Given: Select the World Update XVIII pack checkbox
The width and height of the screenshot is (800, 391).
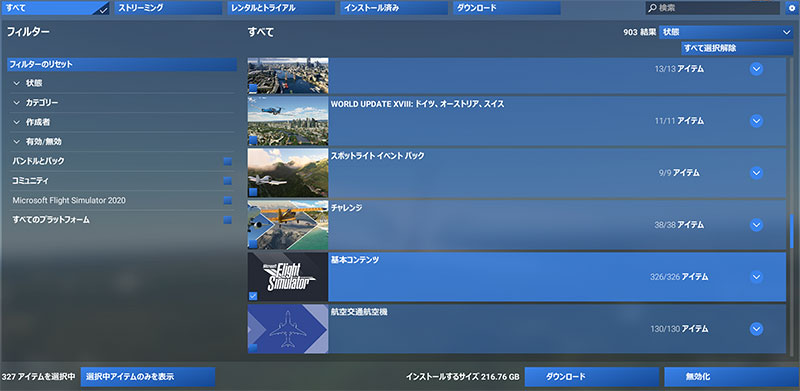Looking at the screenshot, I should (x=253, y=140).
